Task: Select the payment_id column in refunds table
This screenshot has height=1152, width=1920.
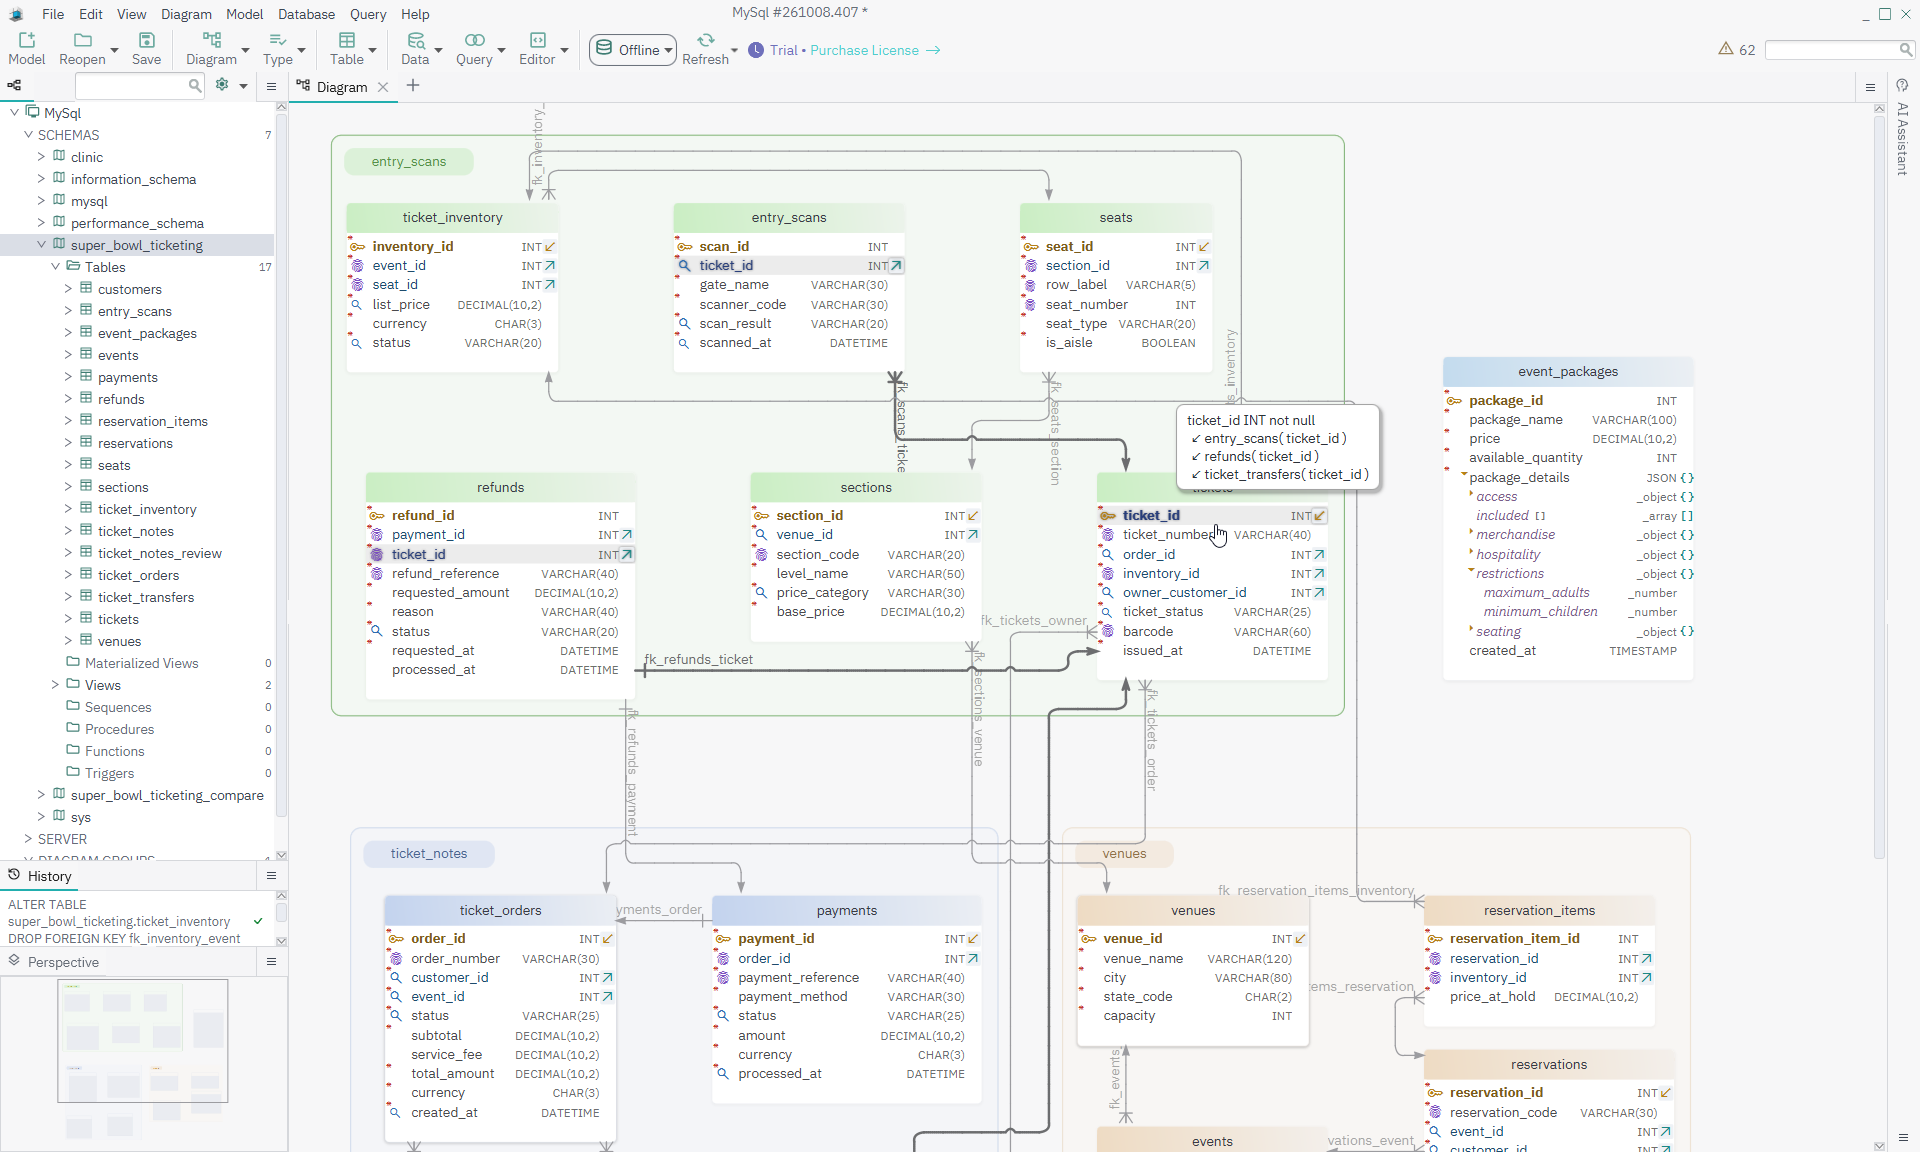Action: tap(500, 535)
